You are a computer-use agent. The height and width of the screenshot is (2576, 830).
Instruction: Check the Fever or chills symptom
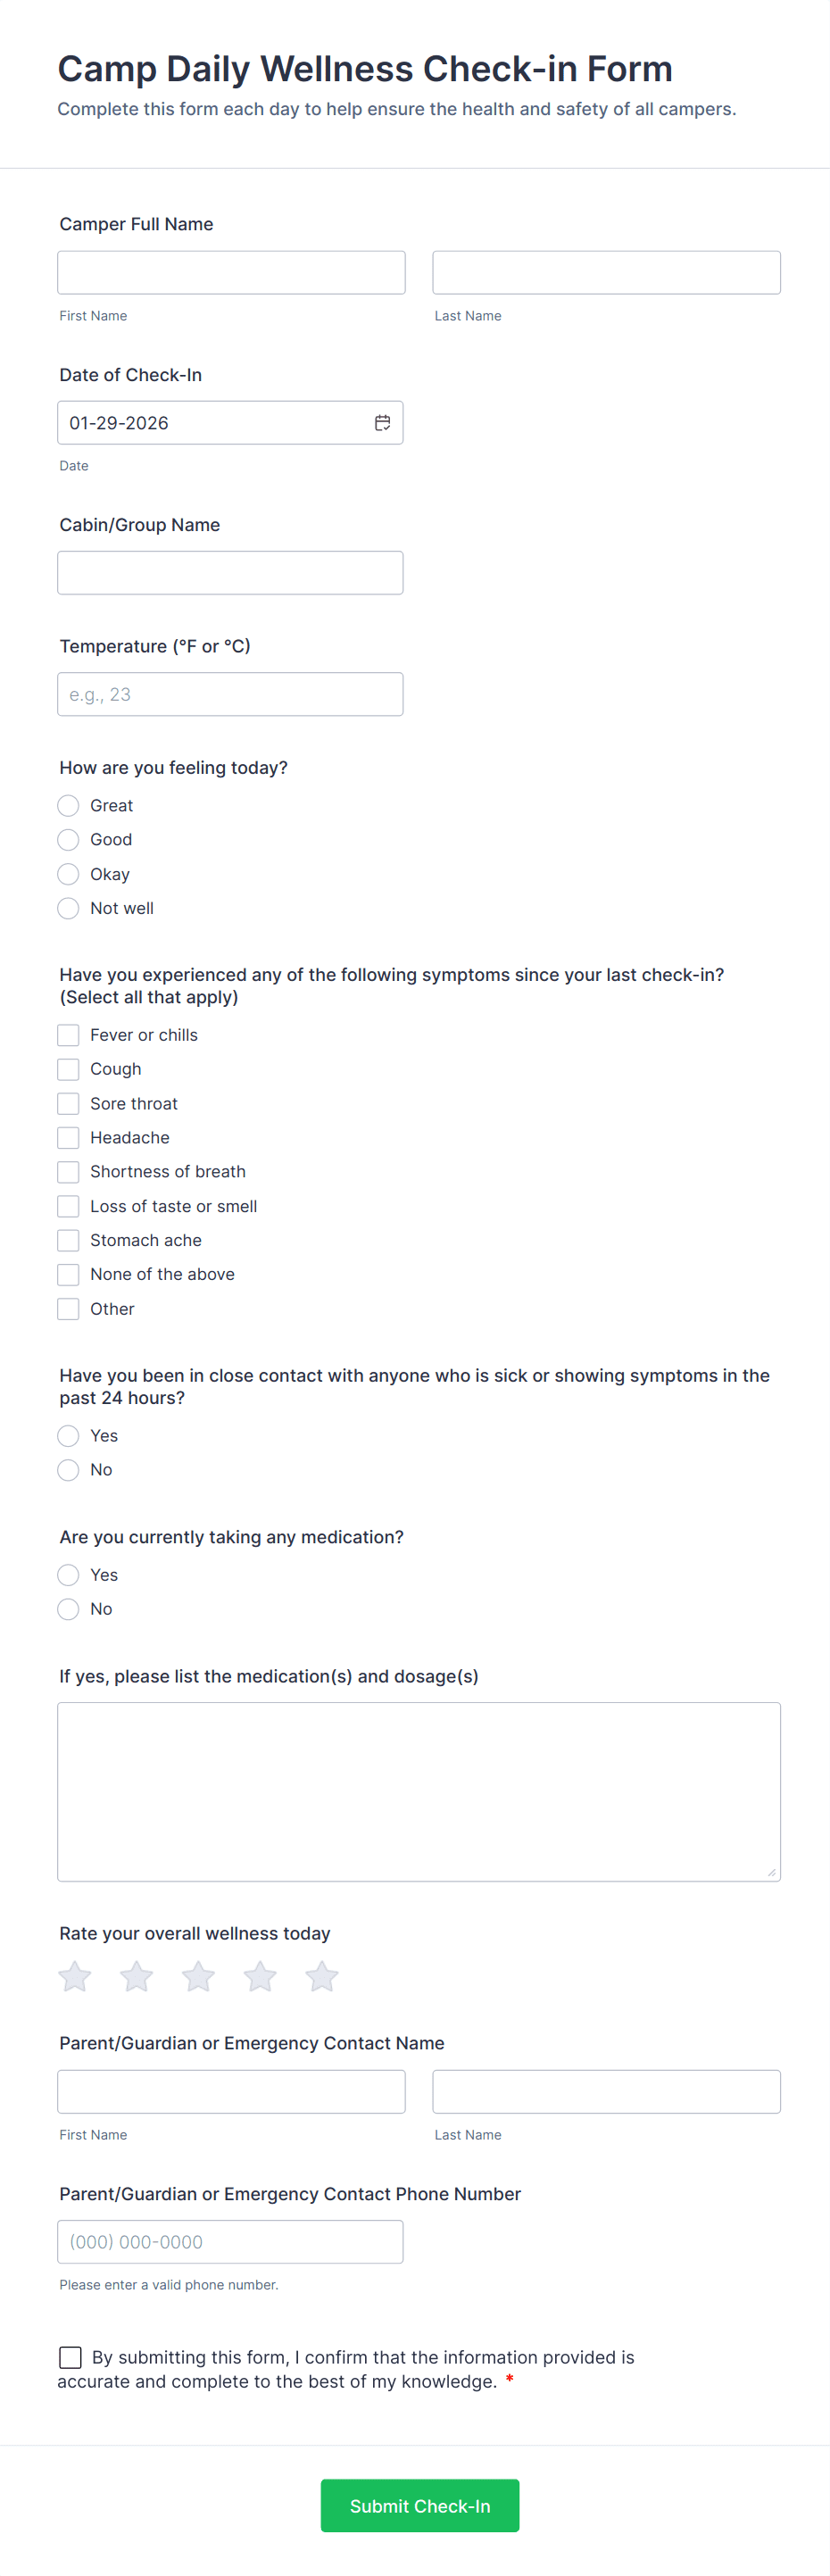[x=68, y=1035]
